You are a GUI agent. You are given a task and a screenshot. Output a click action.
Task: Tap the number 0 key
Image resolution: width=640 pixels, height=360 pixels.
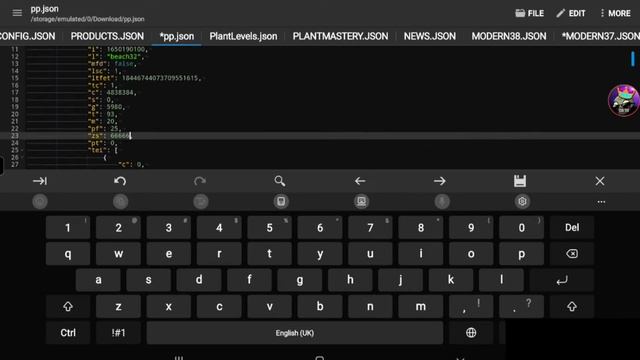point(522,227)
